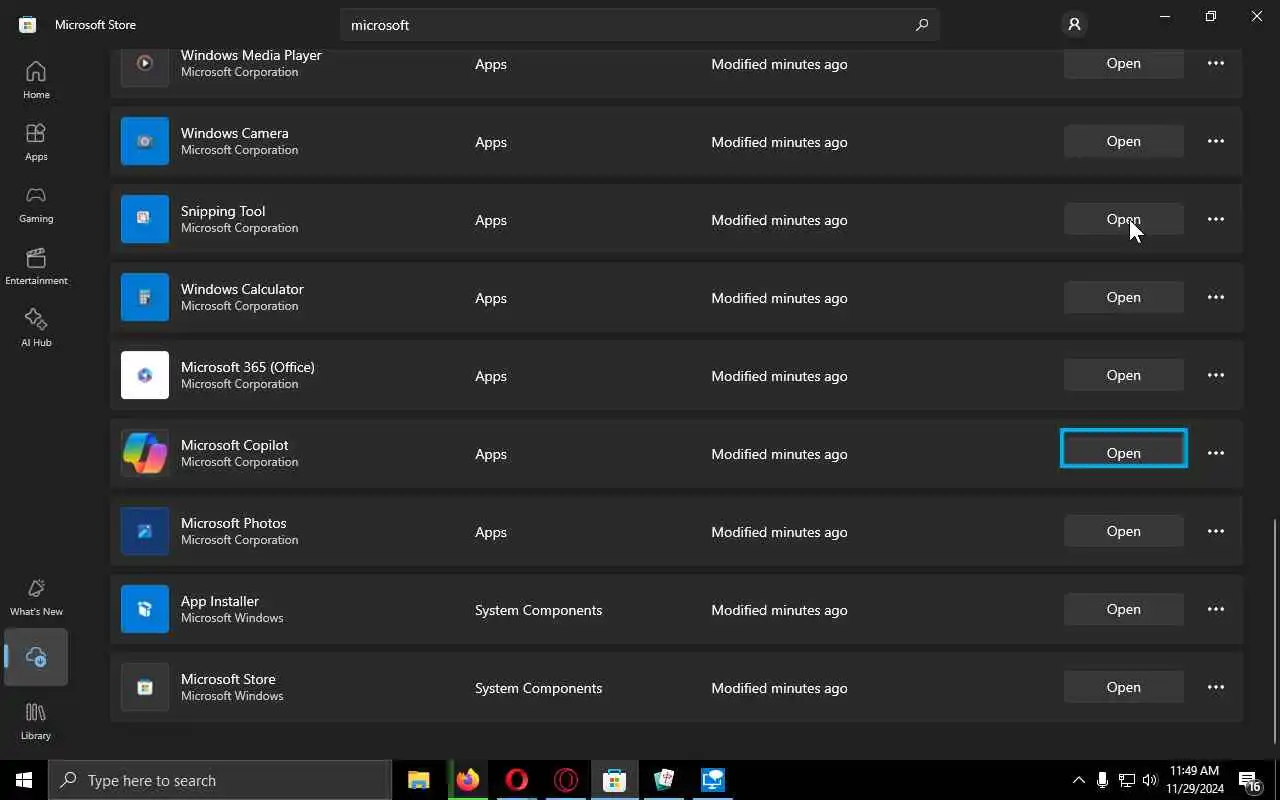Click Open for App Installer
This screenshot has width=1280, height=800.
click(1123, 609)
